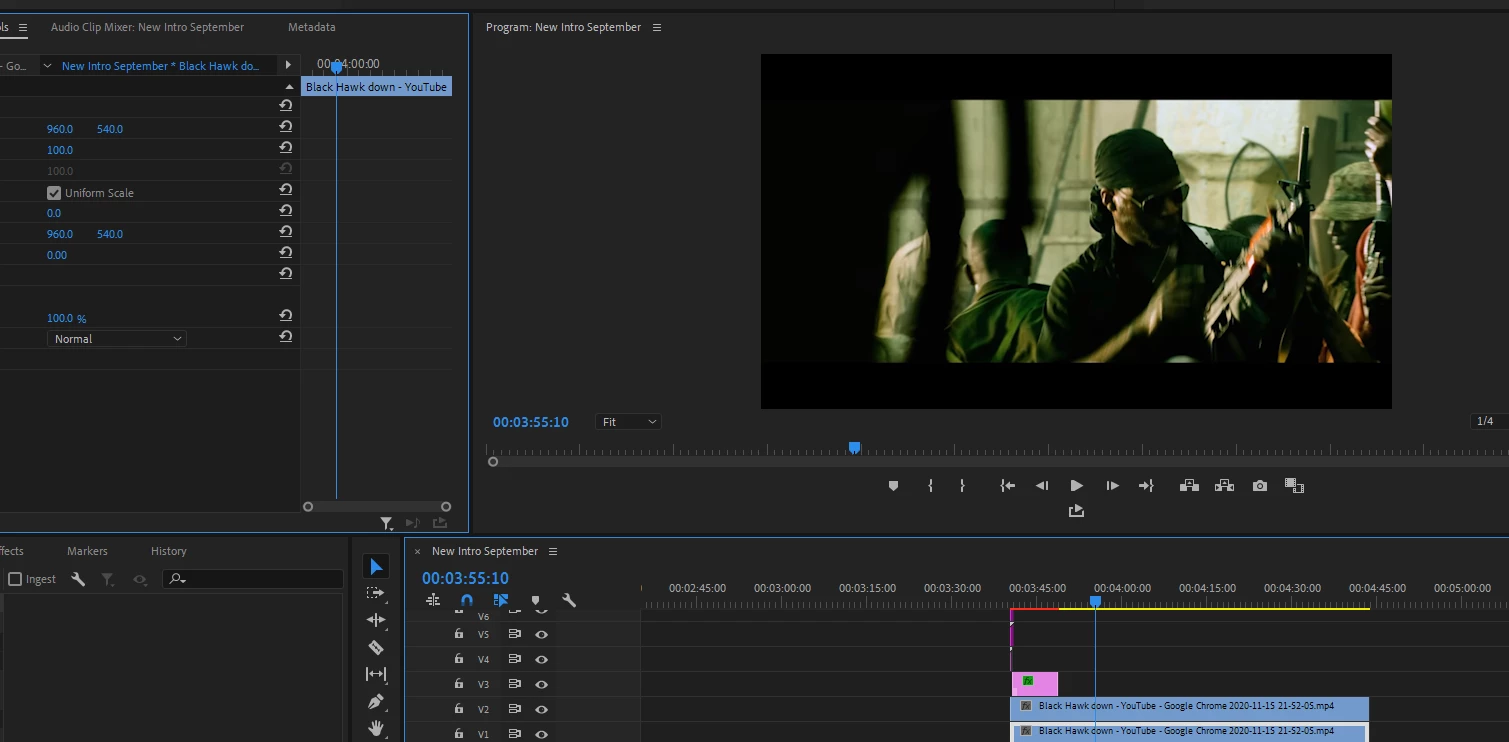Viewport: 1509px width, 742px height.
Task: Lock track V5
Action: click(x=459, y=634)
